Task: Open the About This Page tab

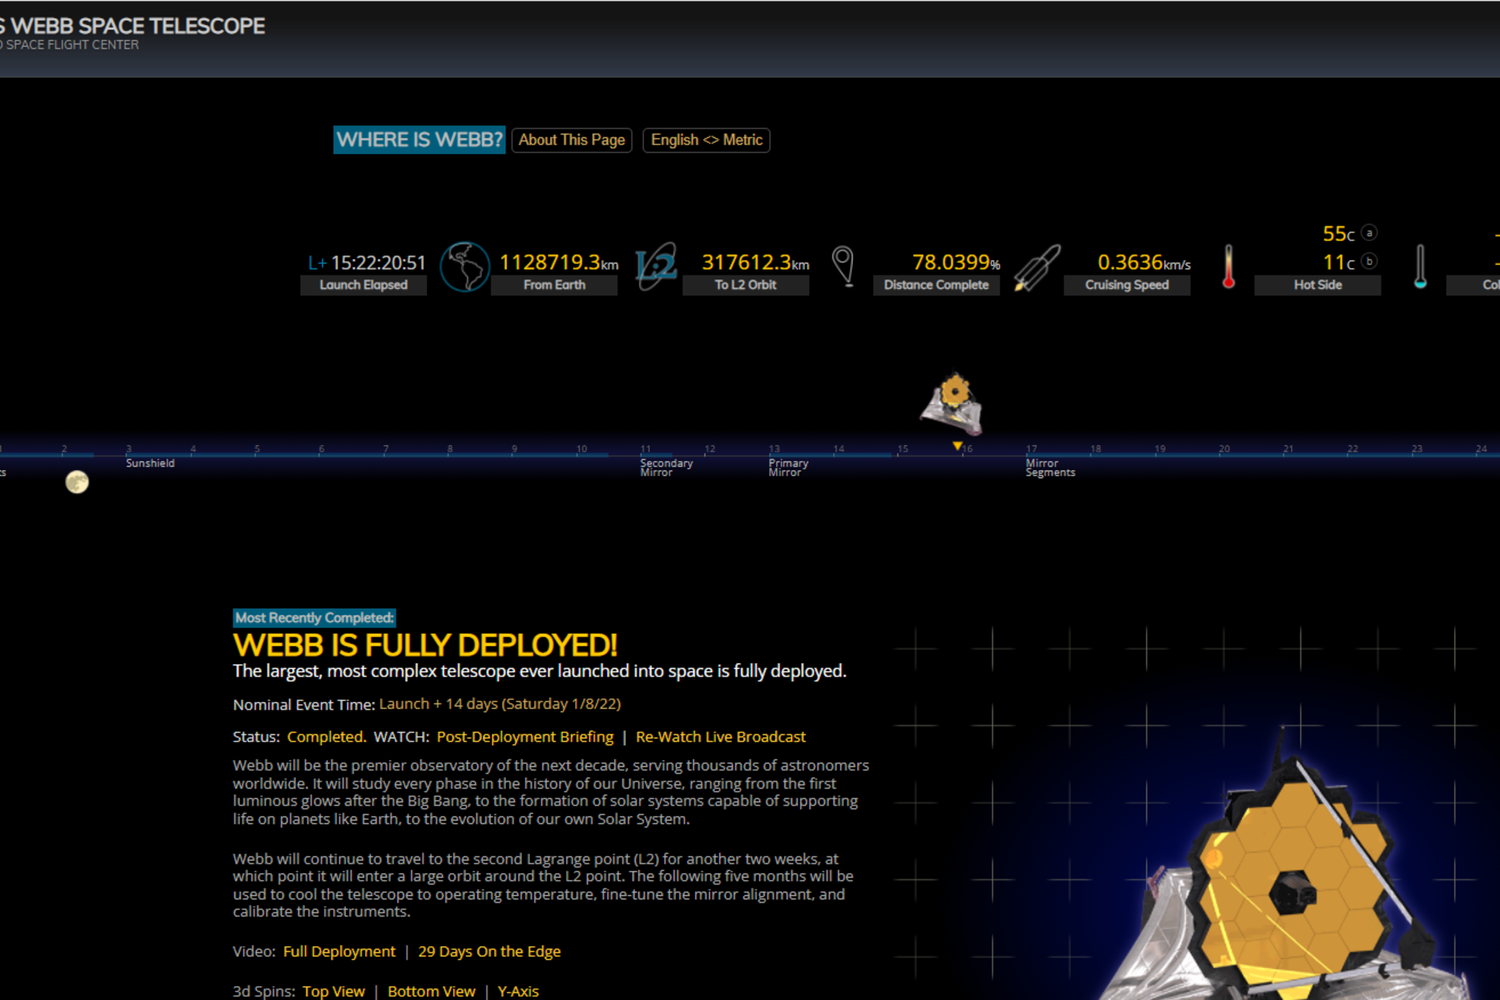Action: (571, 140)
